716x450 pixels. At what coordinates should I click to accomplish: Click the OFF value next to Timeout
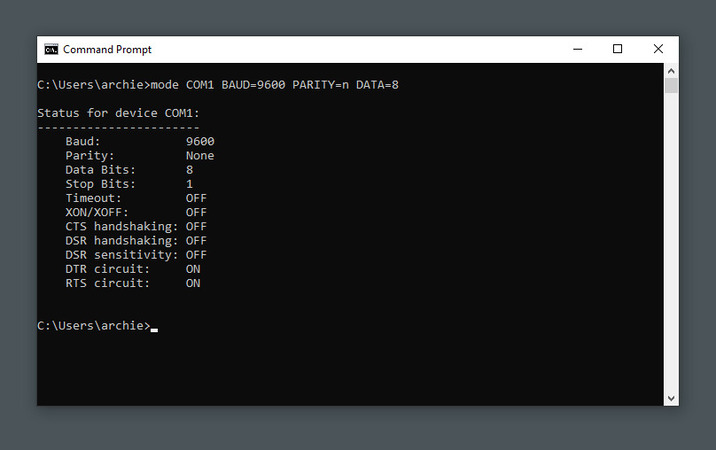pyautogui.click(x=196, y=198)
